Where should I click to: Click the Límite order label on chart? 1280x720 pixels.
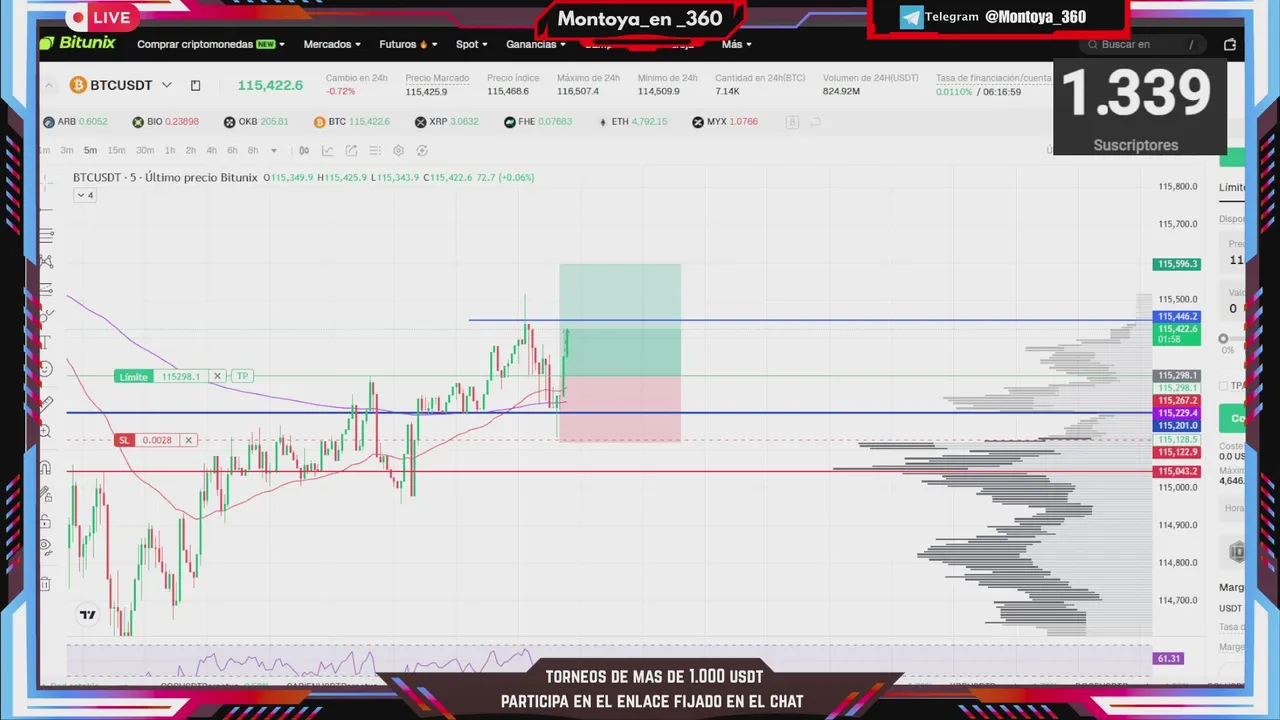[x=133, y=376]
